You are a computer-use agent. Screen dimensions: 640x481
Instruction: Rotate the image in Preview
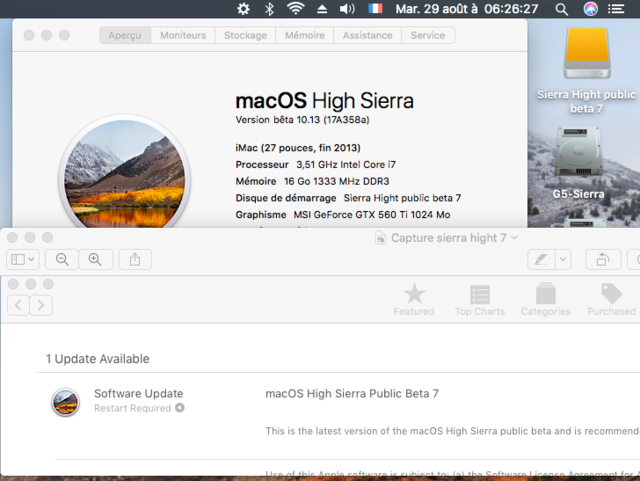click(603, 259)
